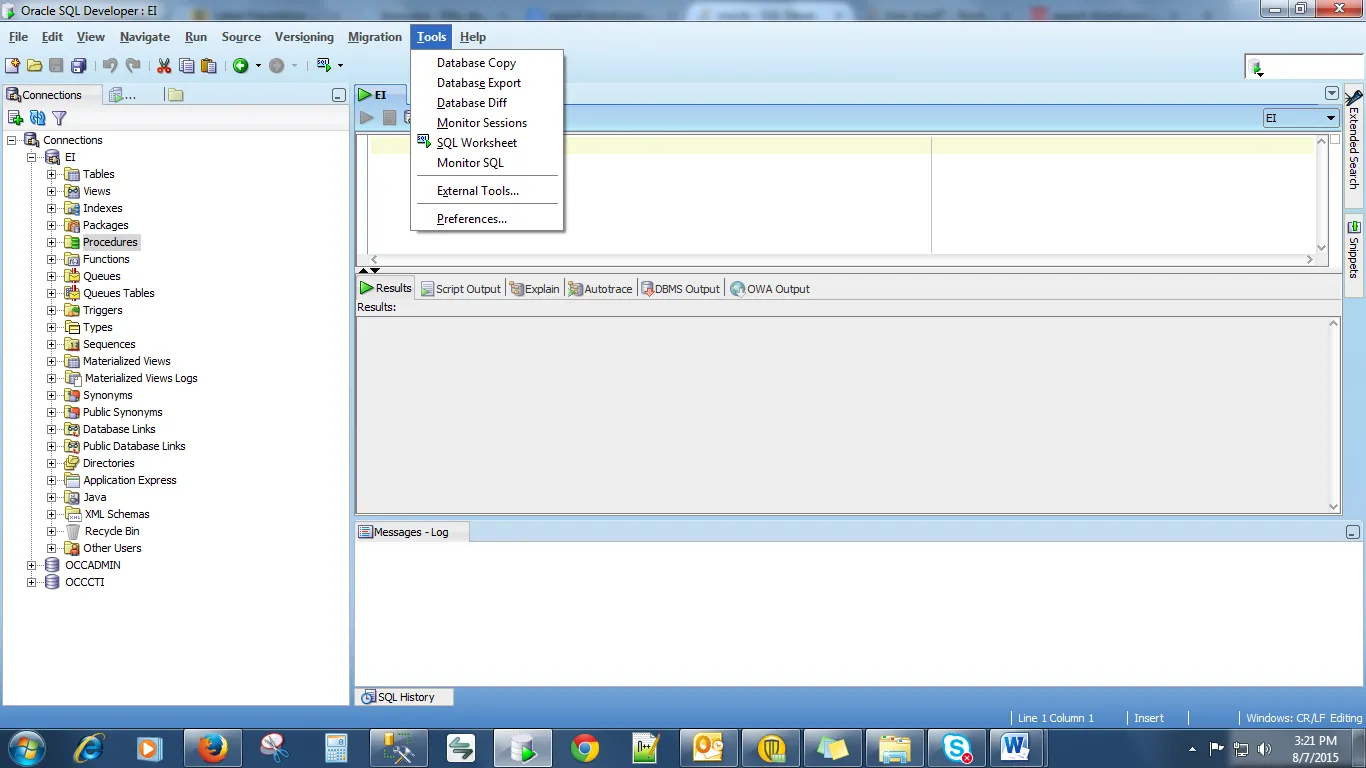Switch to the DBMS Output tab
The height and width of the screenshot is (768, 1366).
[680, 289]
